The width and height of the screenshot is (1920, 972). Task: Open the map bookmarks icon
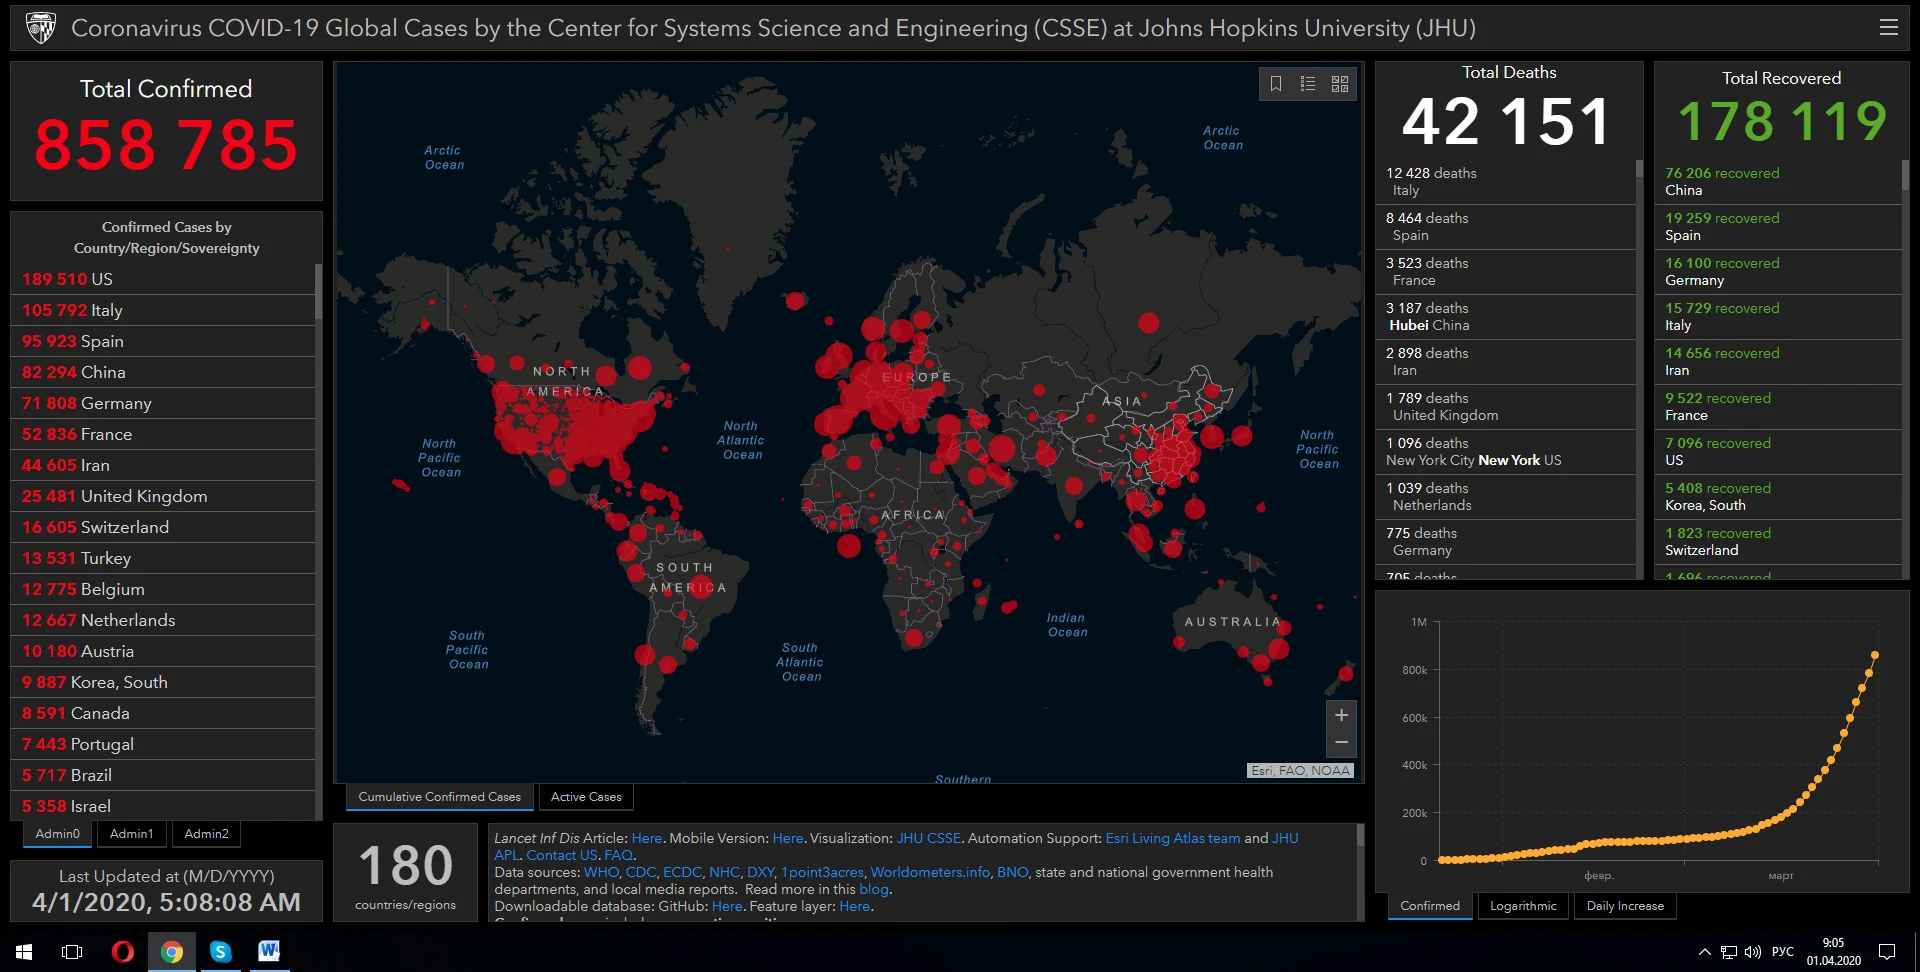click(1276, 84)
